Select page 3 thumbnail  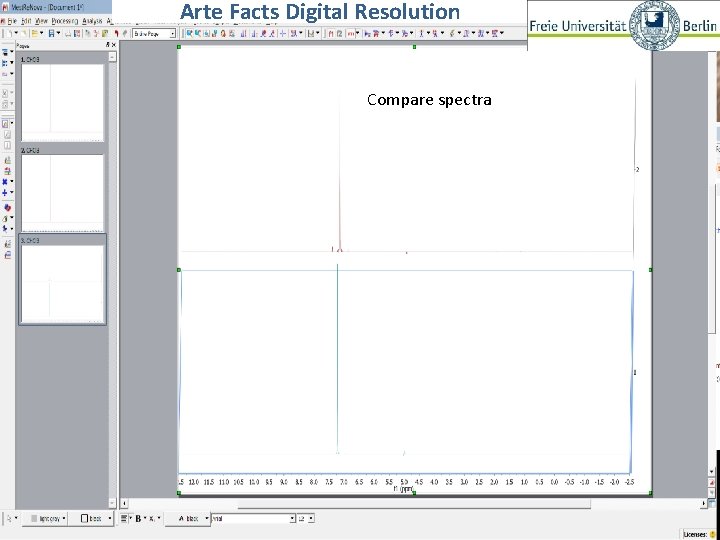pos(62,283)
